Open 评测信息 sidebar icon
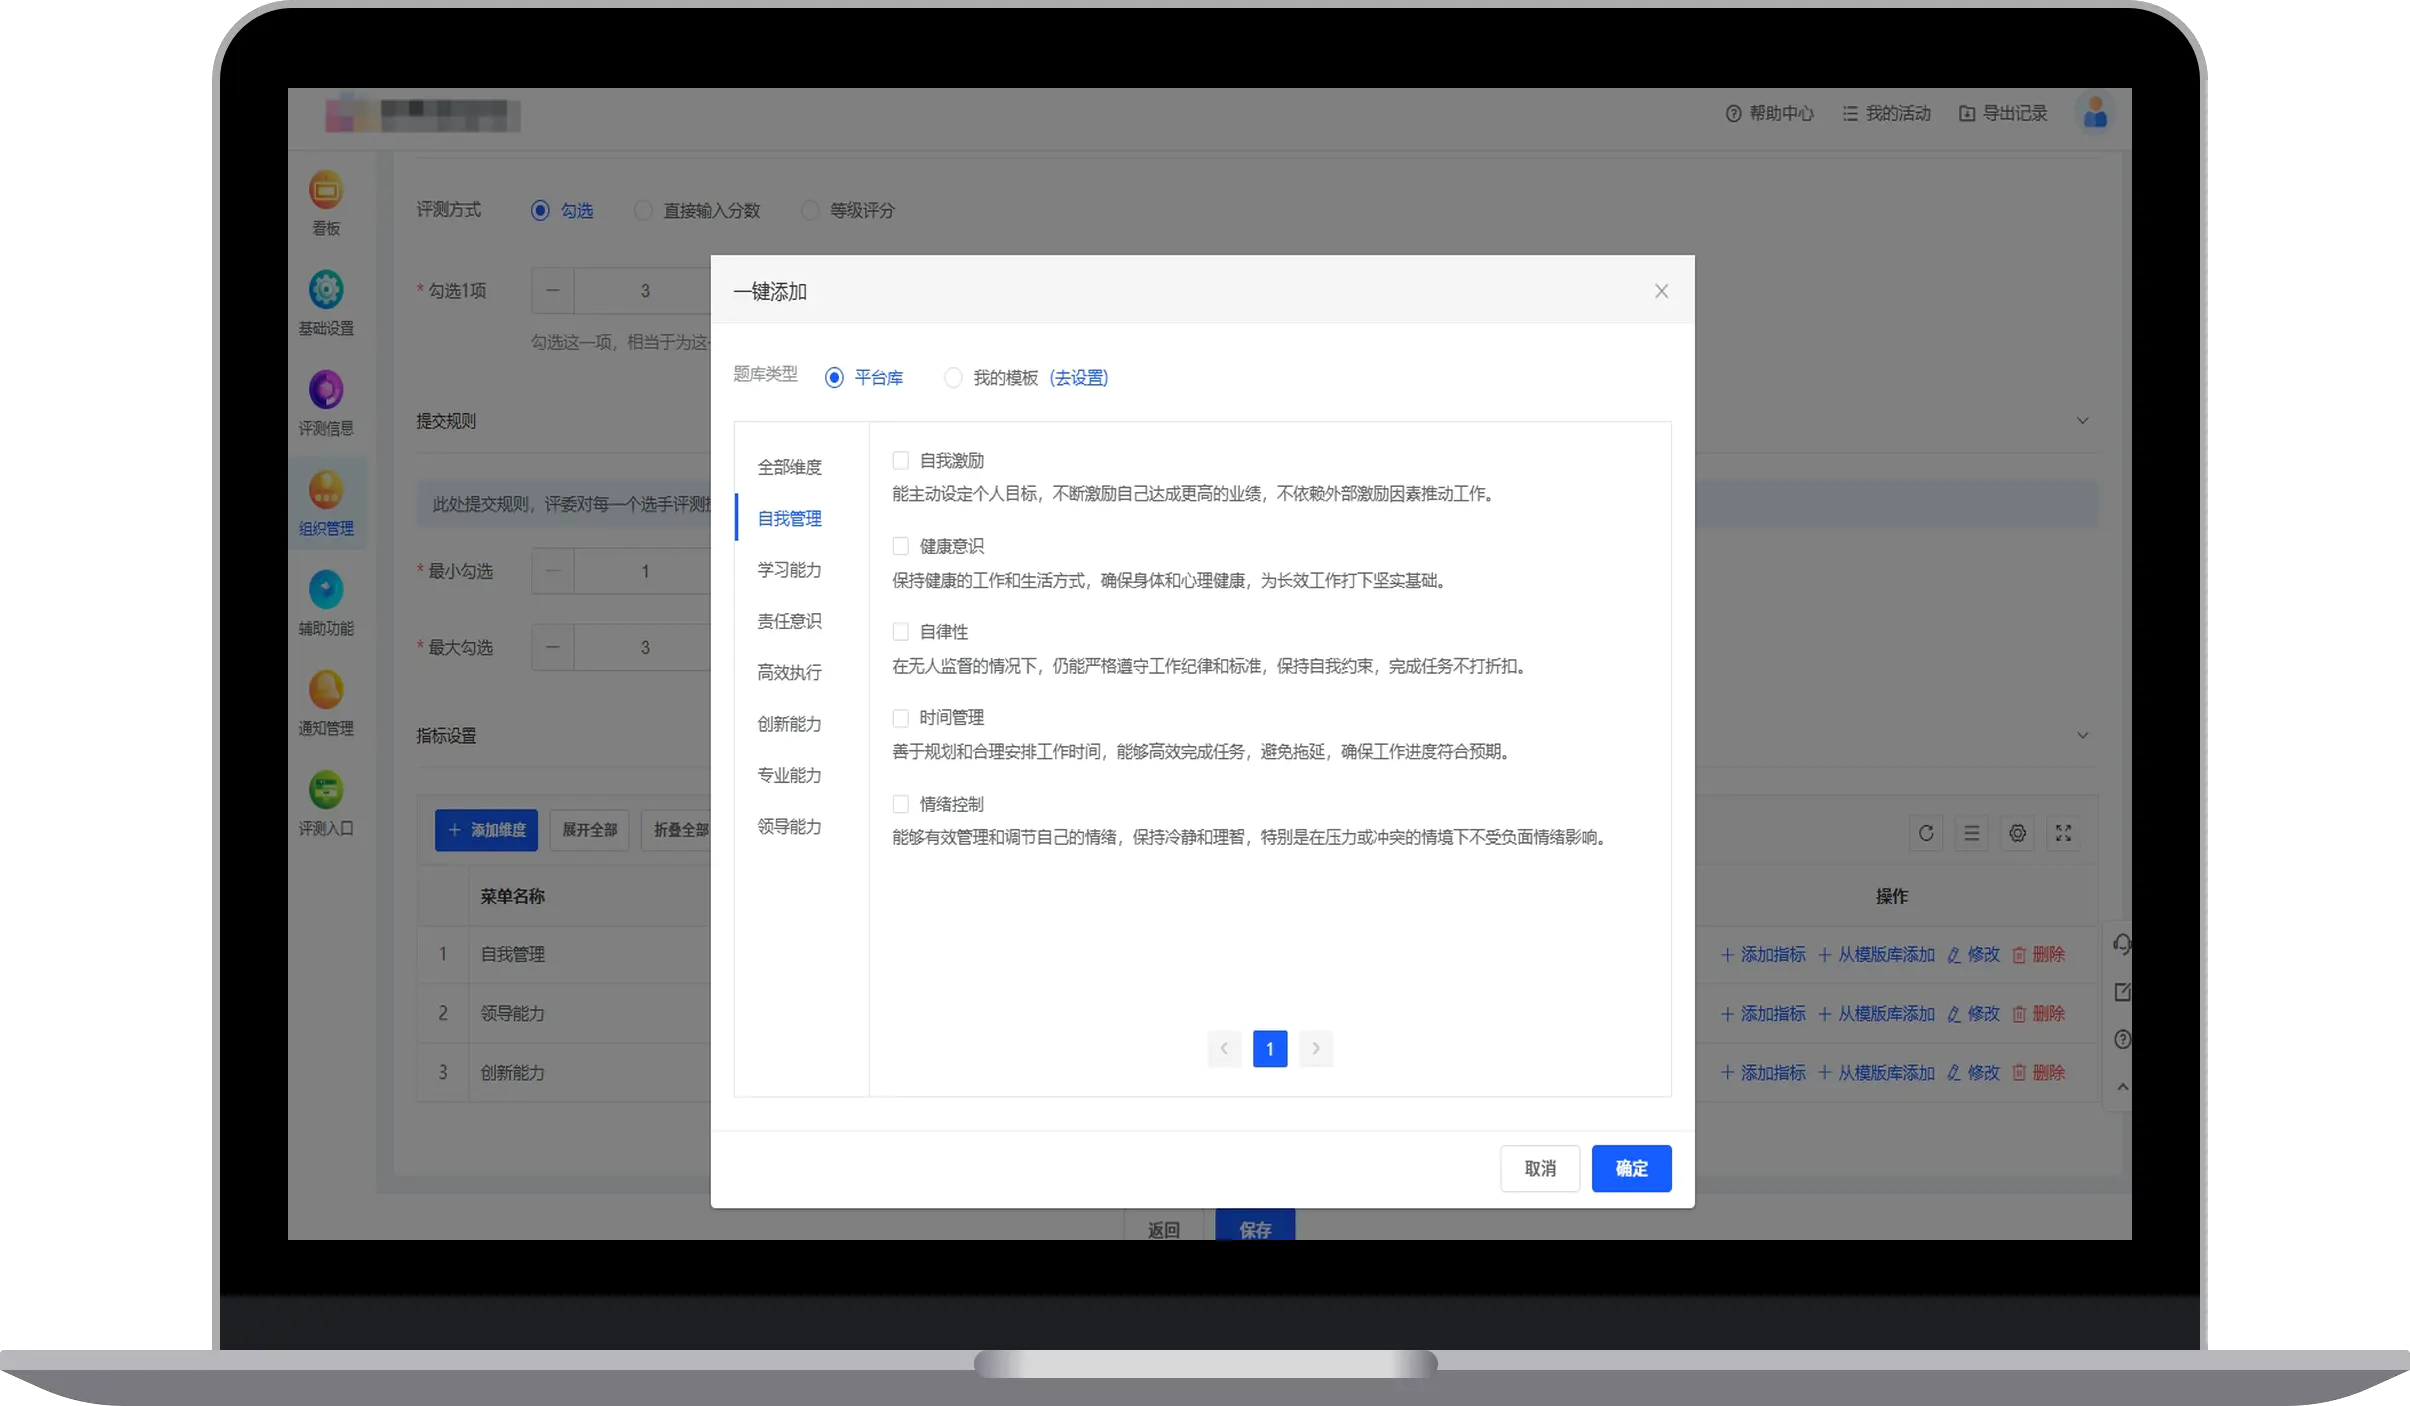 (x=325, y=390)
